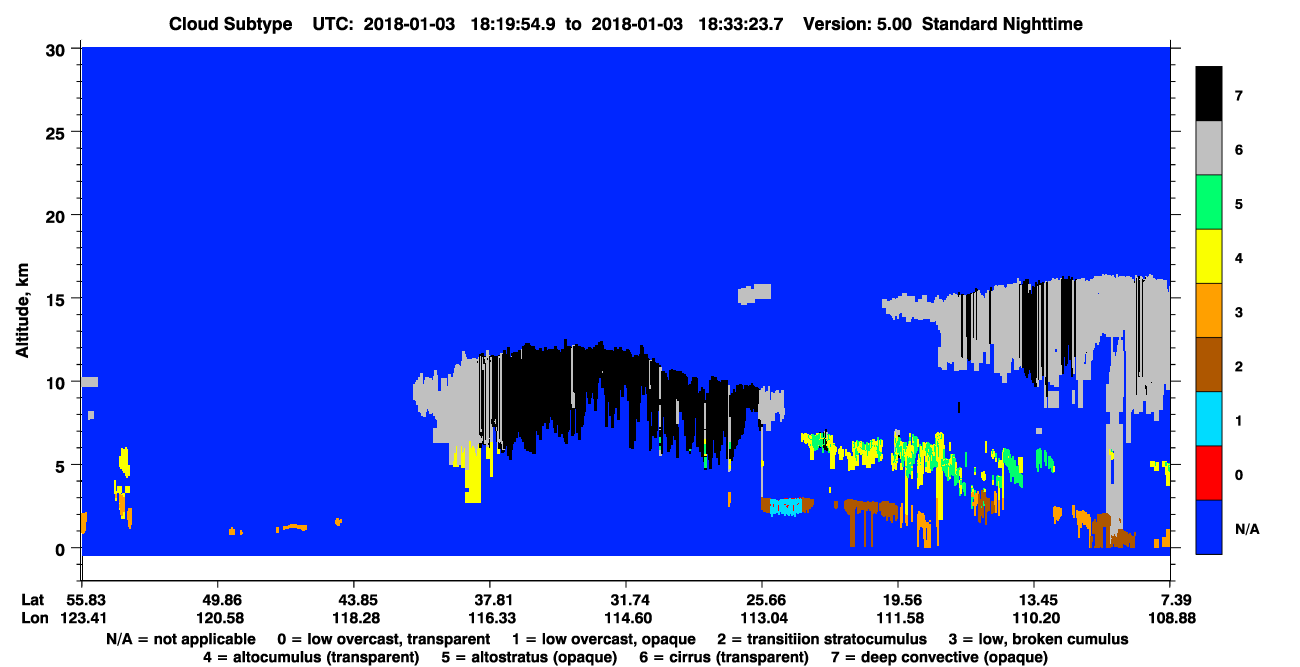Screen dimensions: 1300x667
Task: Click '2 = transitiion stratocumulus' legend text
Action: 822,639
